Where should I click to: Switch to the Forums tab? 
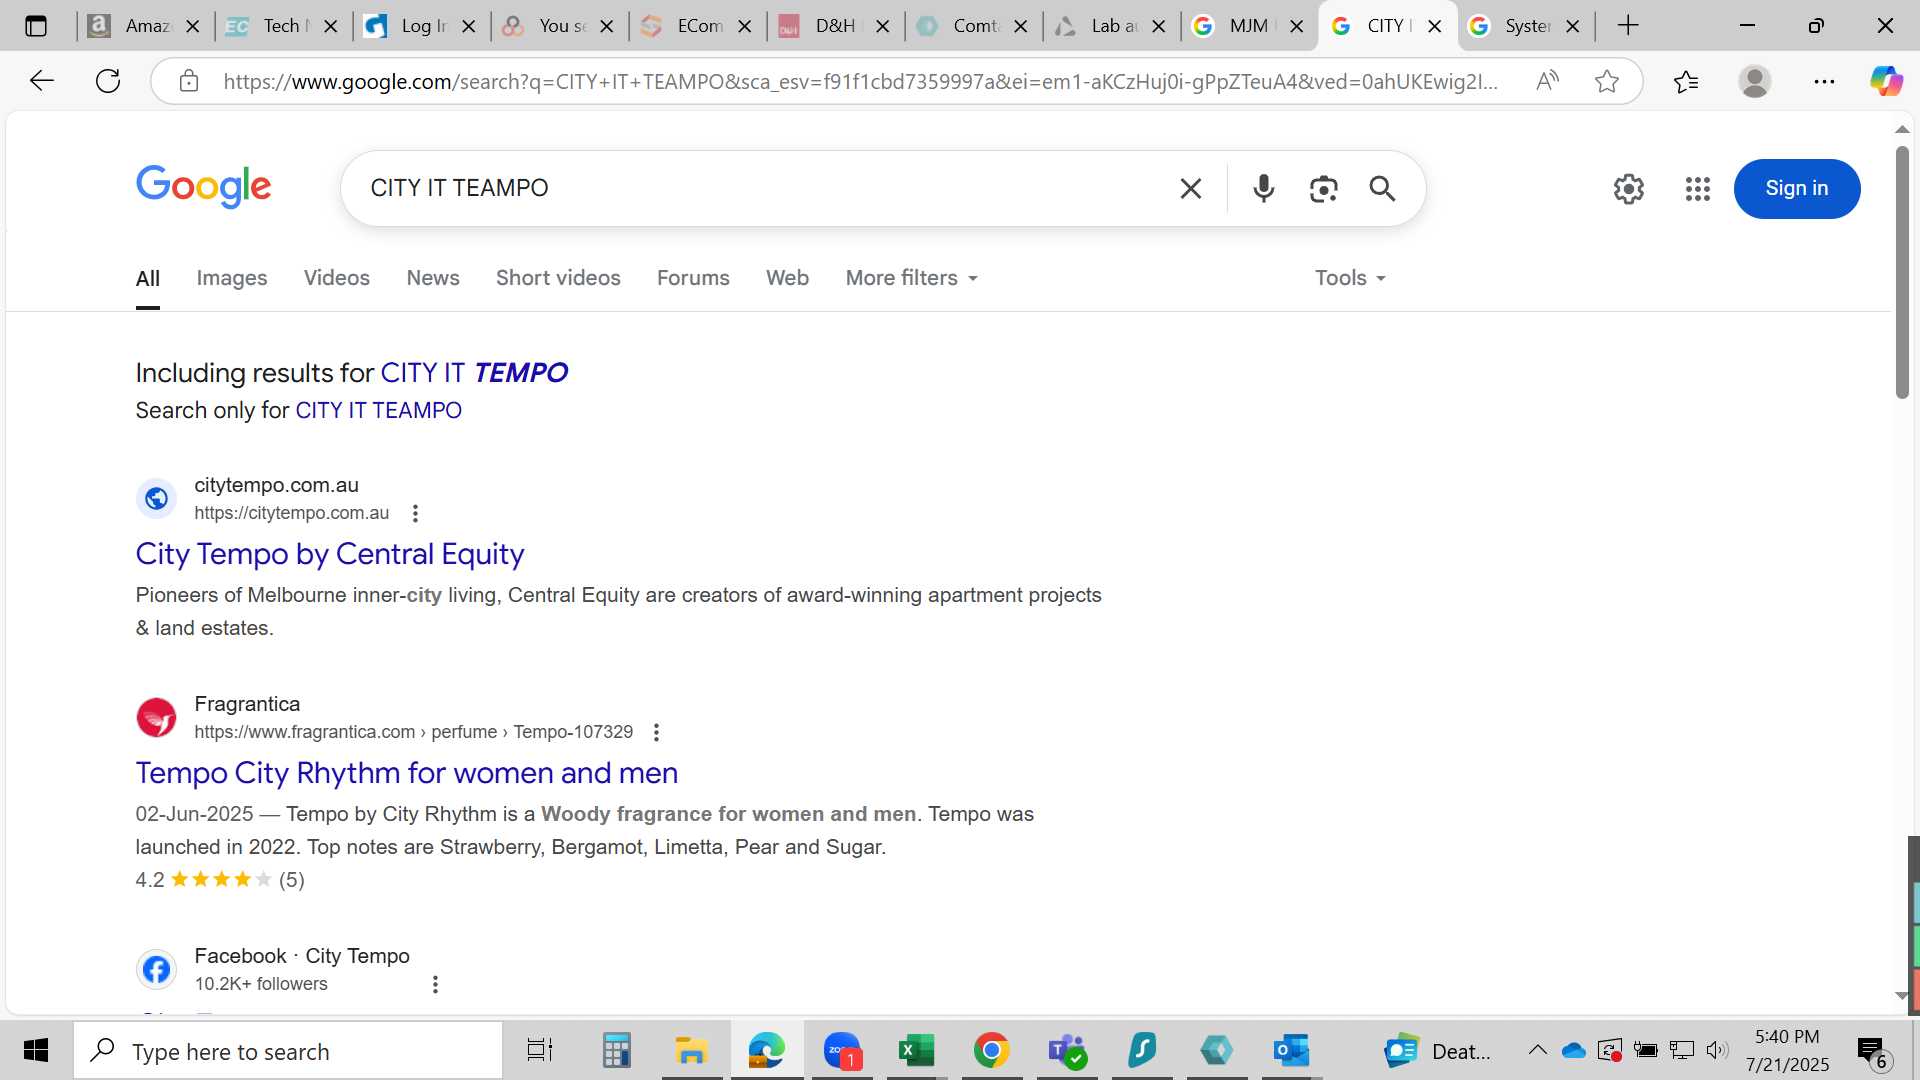click(x=693, y=278)
